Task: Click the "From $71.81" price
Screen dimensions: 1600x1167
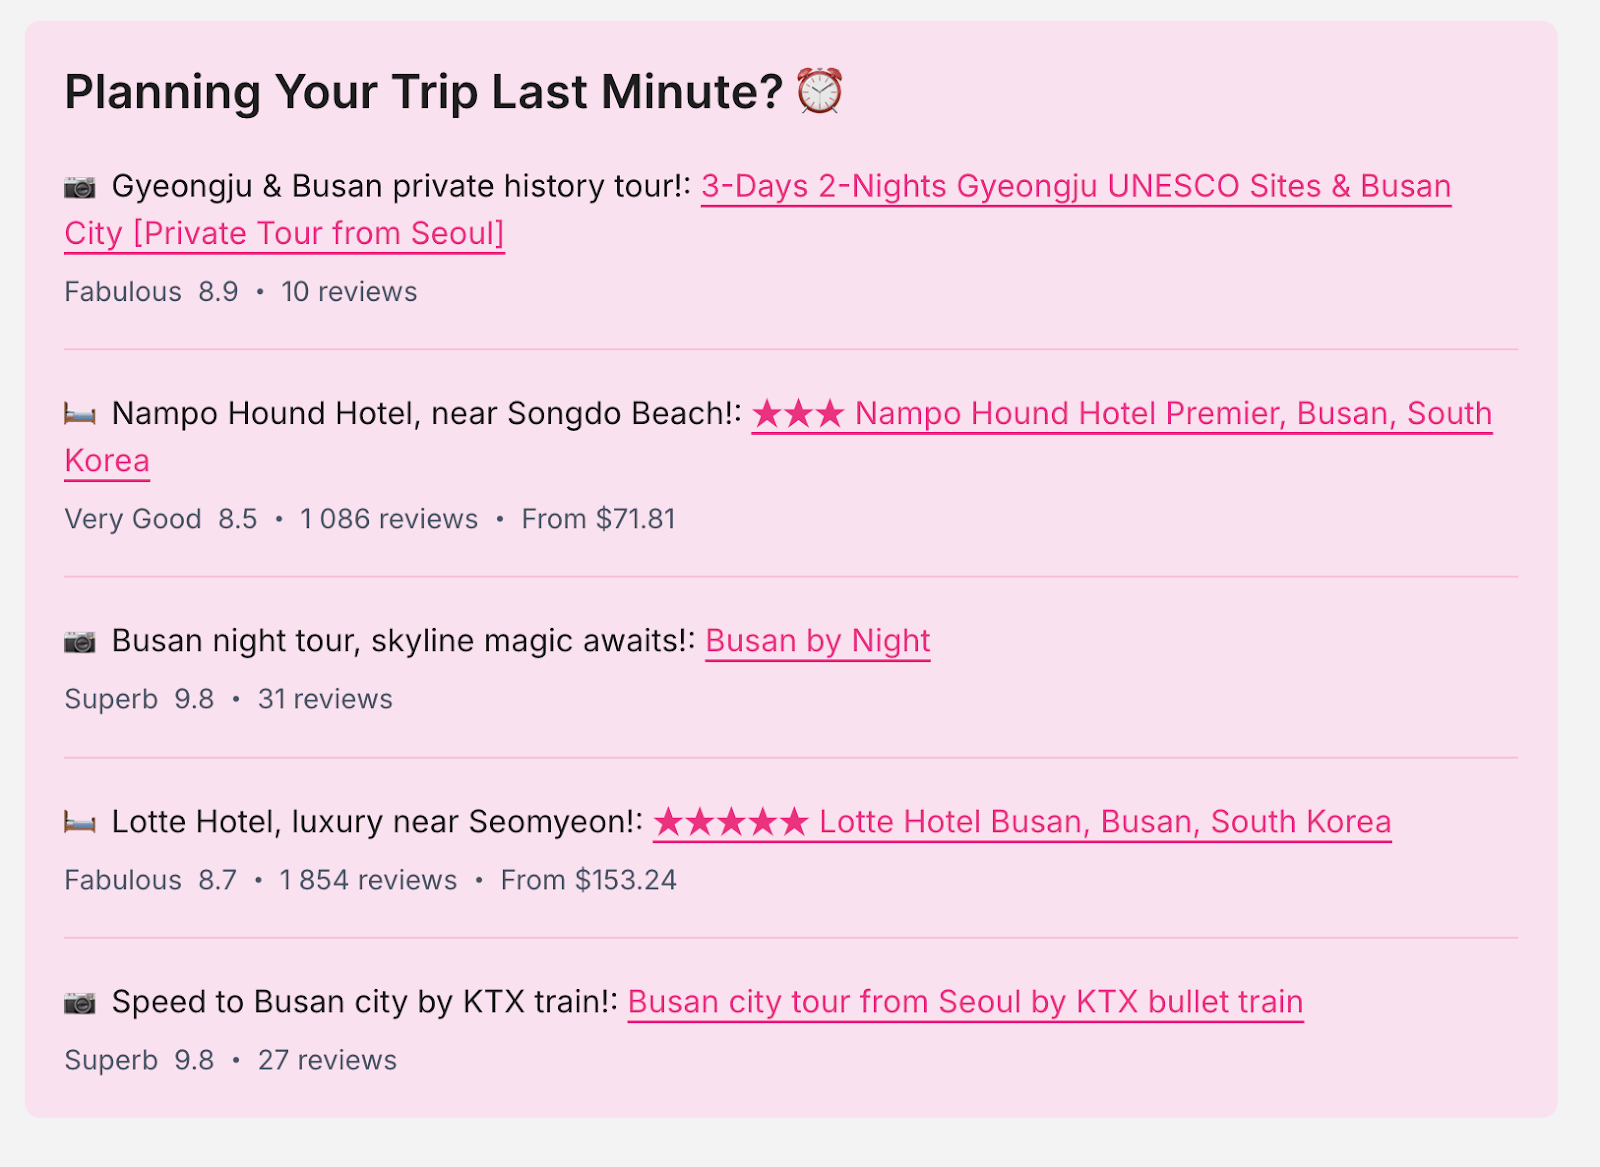Action: tap(598, 519)
